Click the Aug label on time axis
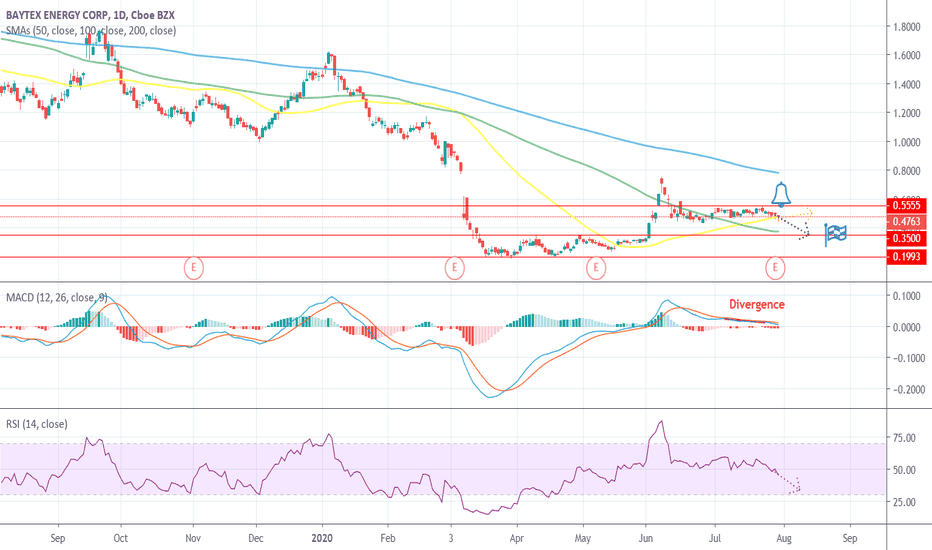932x550 pixels. coord(784,538)
